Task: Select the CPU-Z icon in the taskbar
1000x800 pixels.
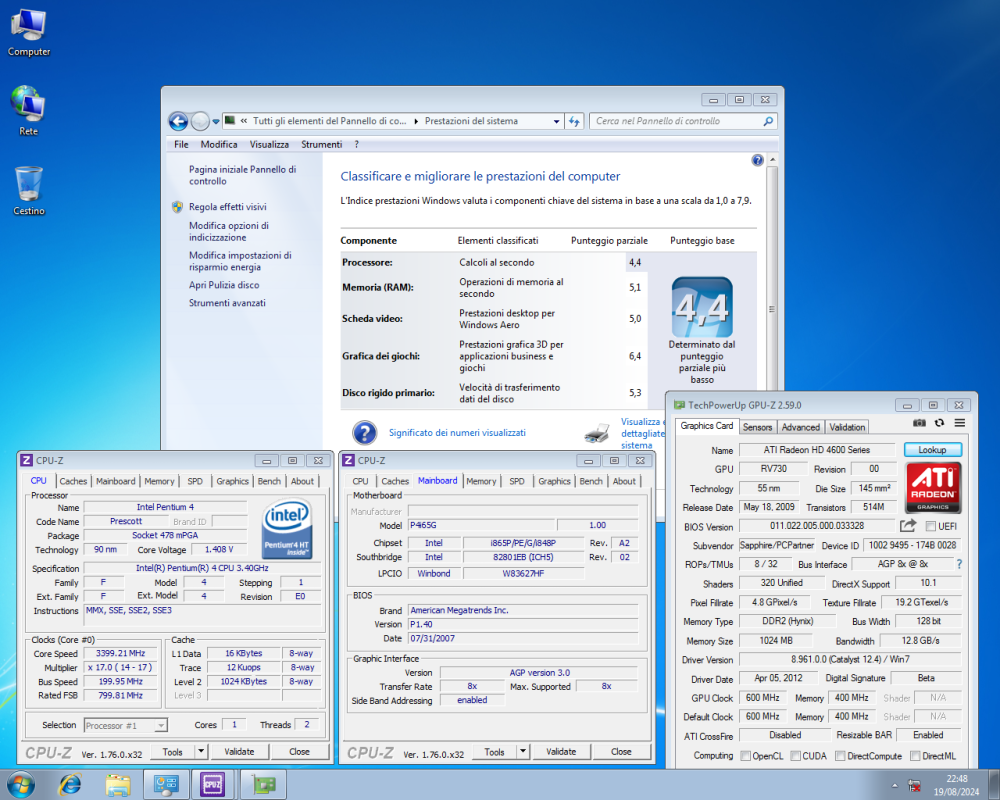Action: coord(212,784)
